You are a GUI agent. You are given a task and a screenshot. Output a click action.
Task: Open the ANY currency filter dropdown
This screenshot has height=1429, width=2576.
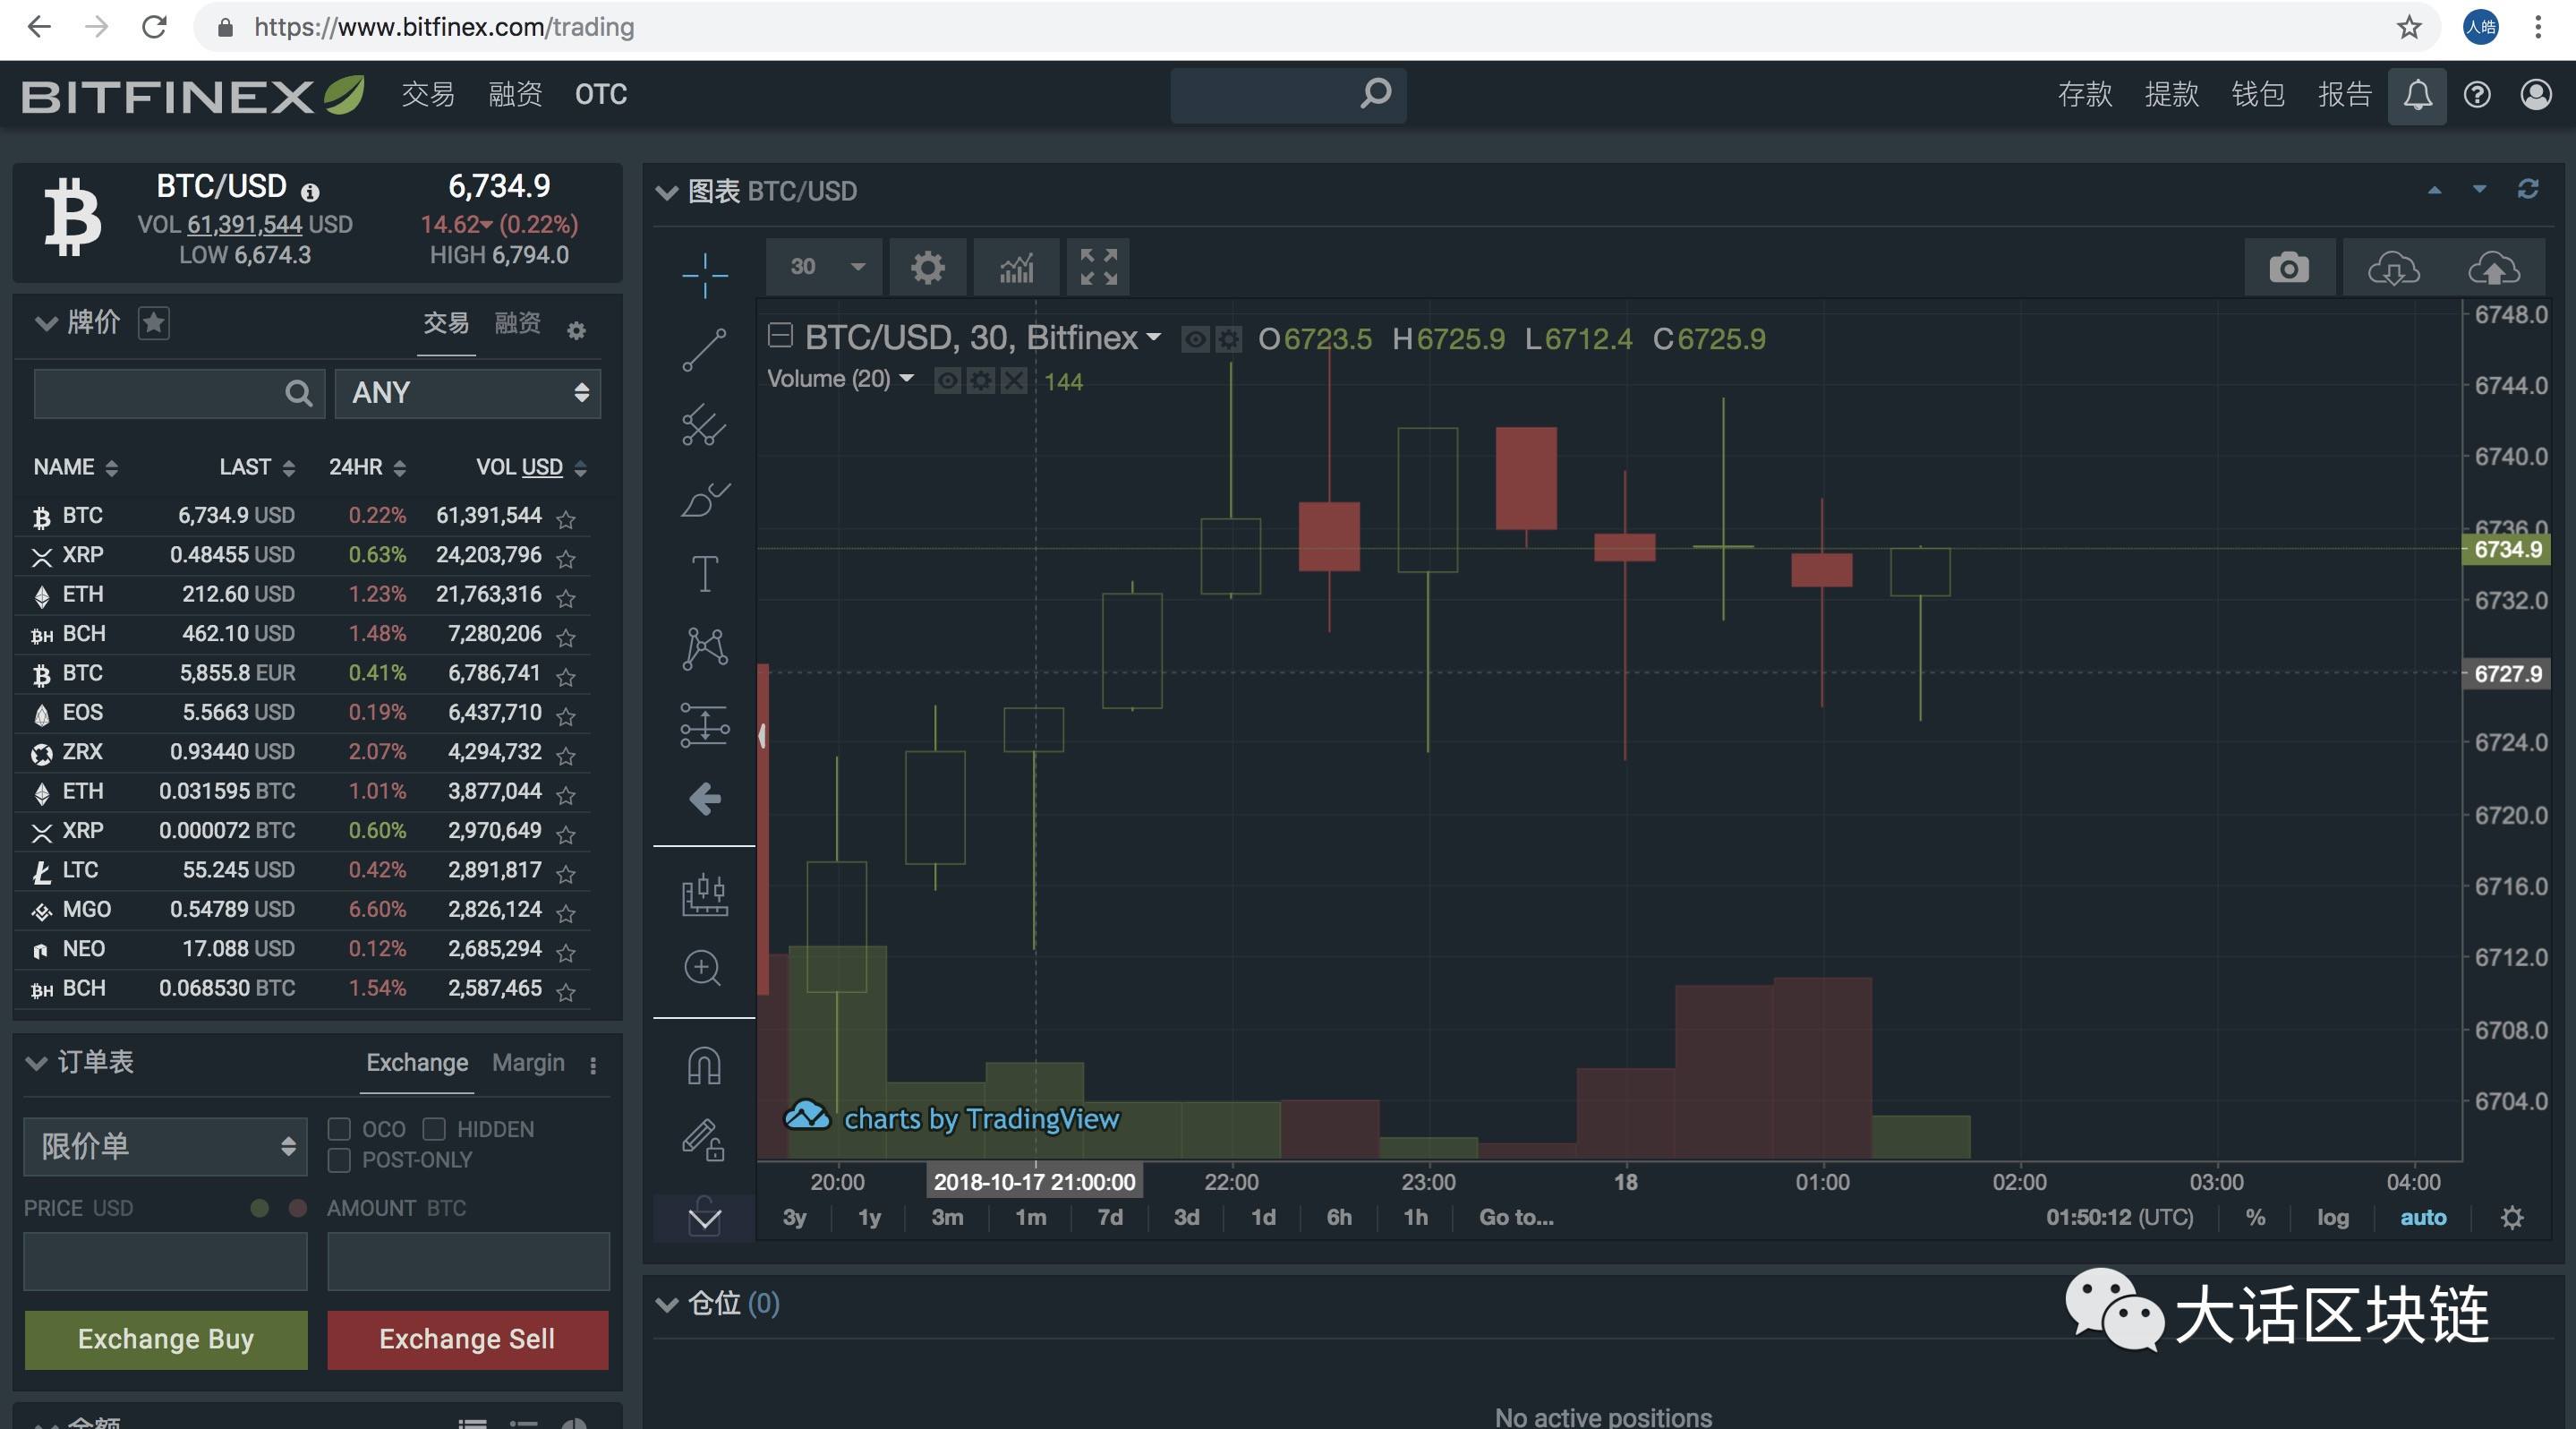pyautogui.click(x=467, y=393)
